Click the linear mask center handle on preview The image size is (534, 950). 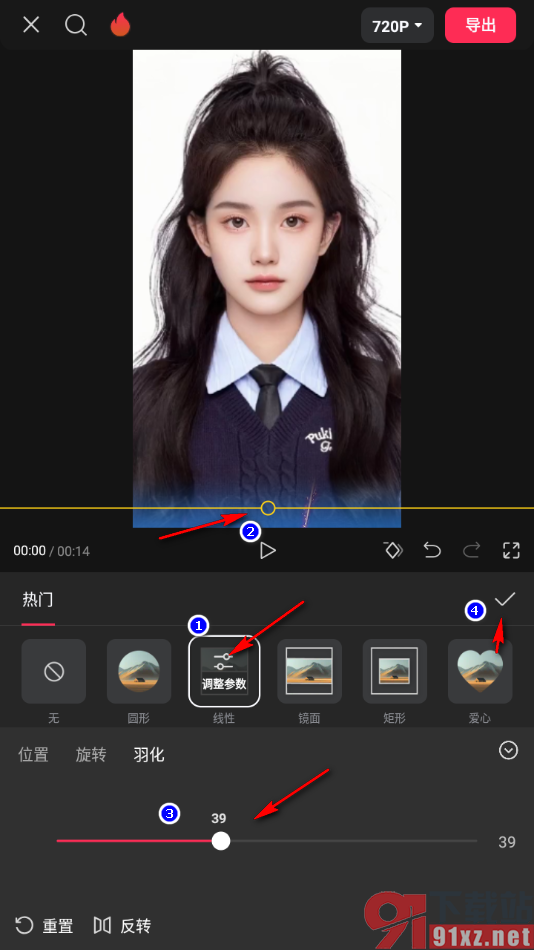pos(268,508)
